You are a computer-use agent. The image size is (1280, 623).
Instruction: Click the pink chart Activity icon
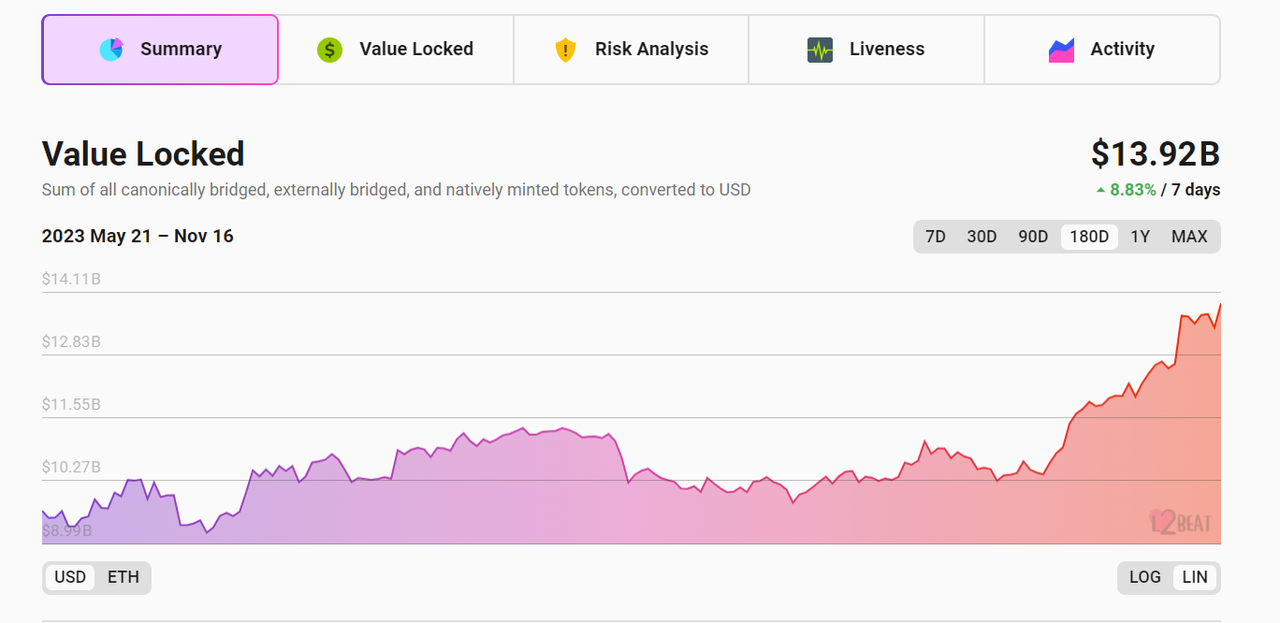[x=1061, y=49]
